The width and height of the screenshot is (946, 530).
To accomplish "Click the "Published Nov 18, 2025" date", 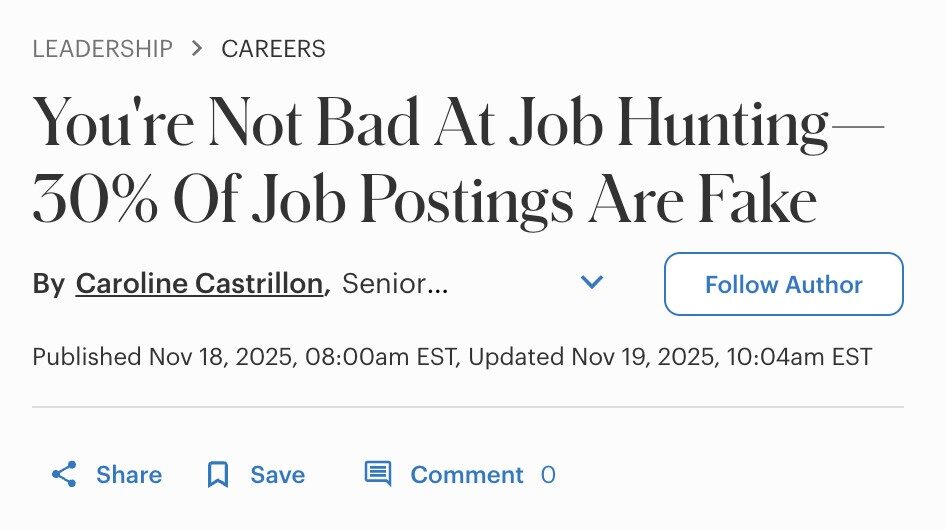I will click(163, 356).
